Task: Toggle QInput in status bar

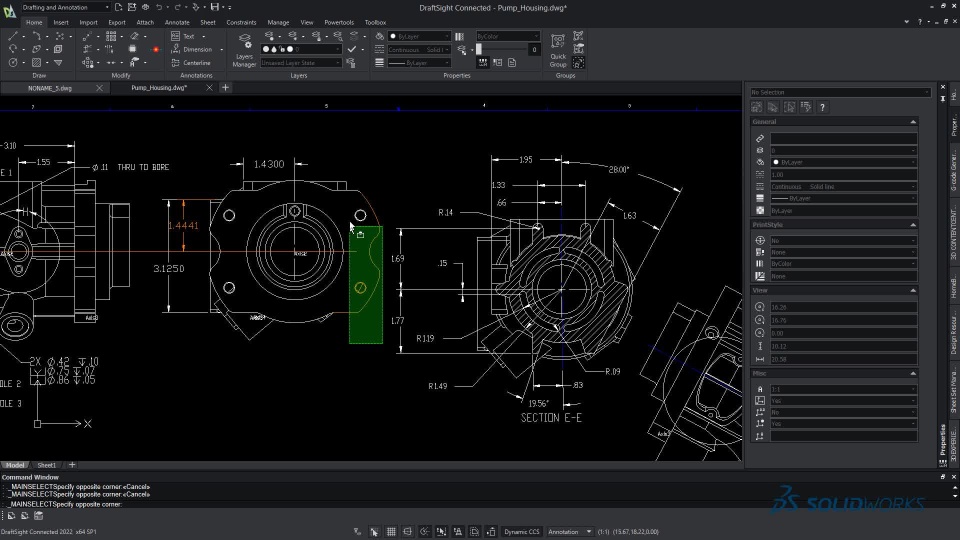Action: [x=474, y=532]
